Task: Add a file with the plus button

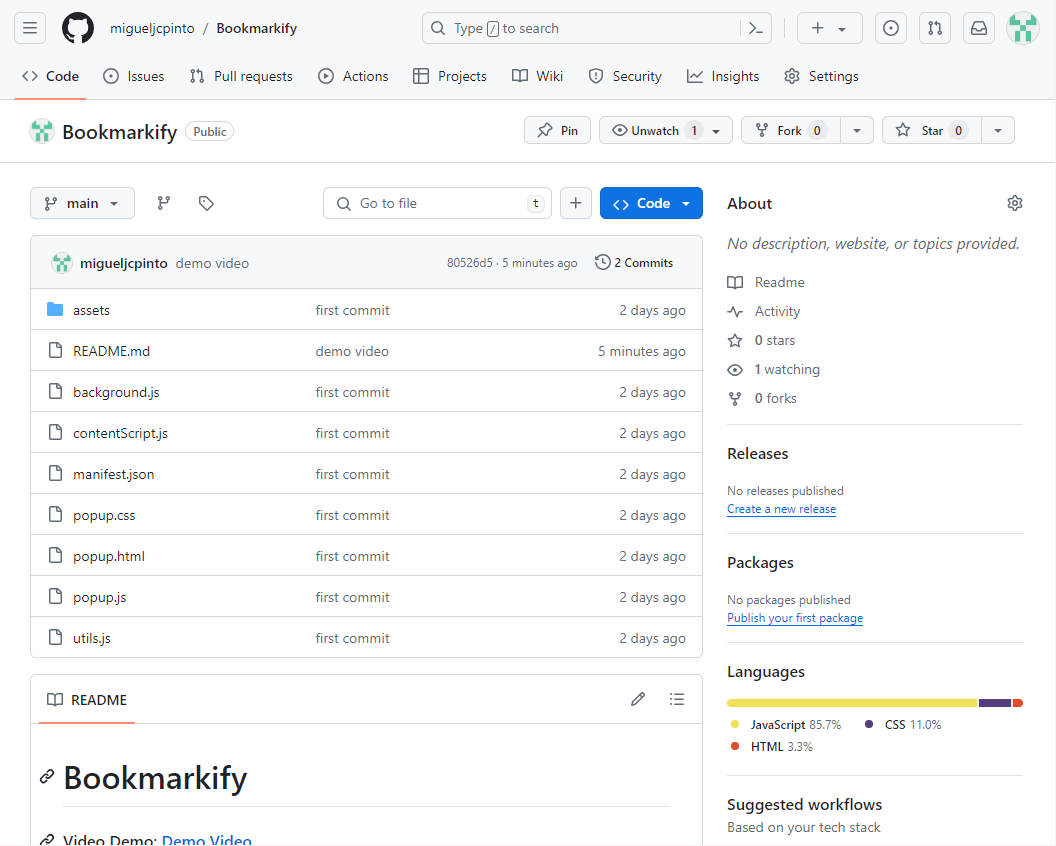Action: (x=576, y=203)
